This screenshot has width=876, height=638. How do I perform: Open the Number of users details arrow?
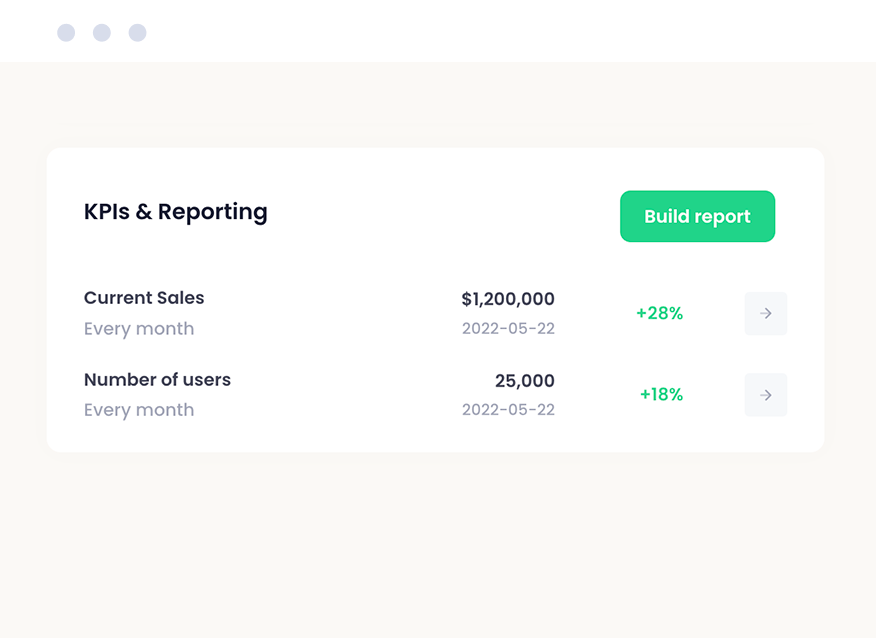765,395
